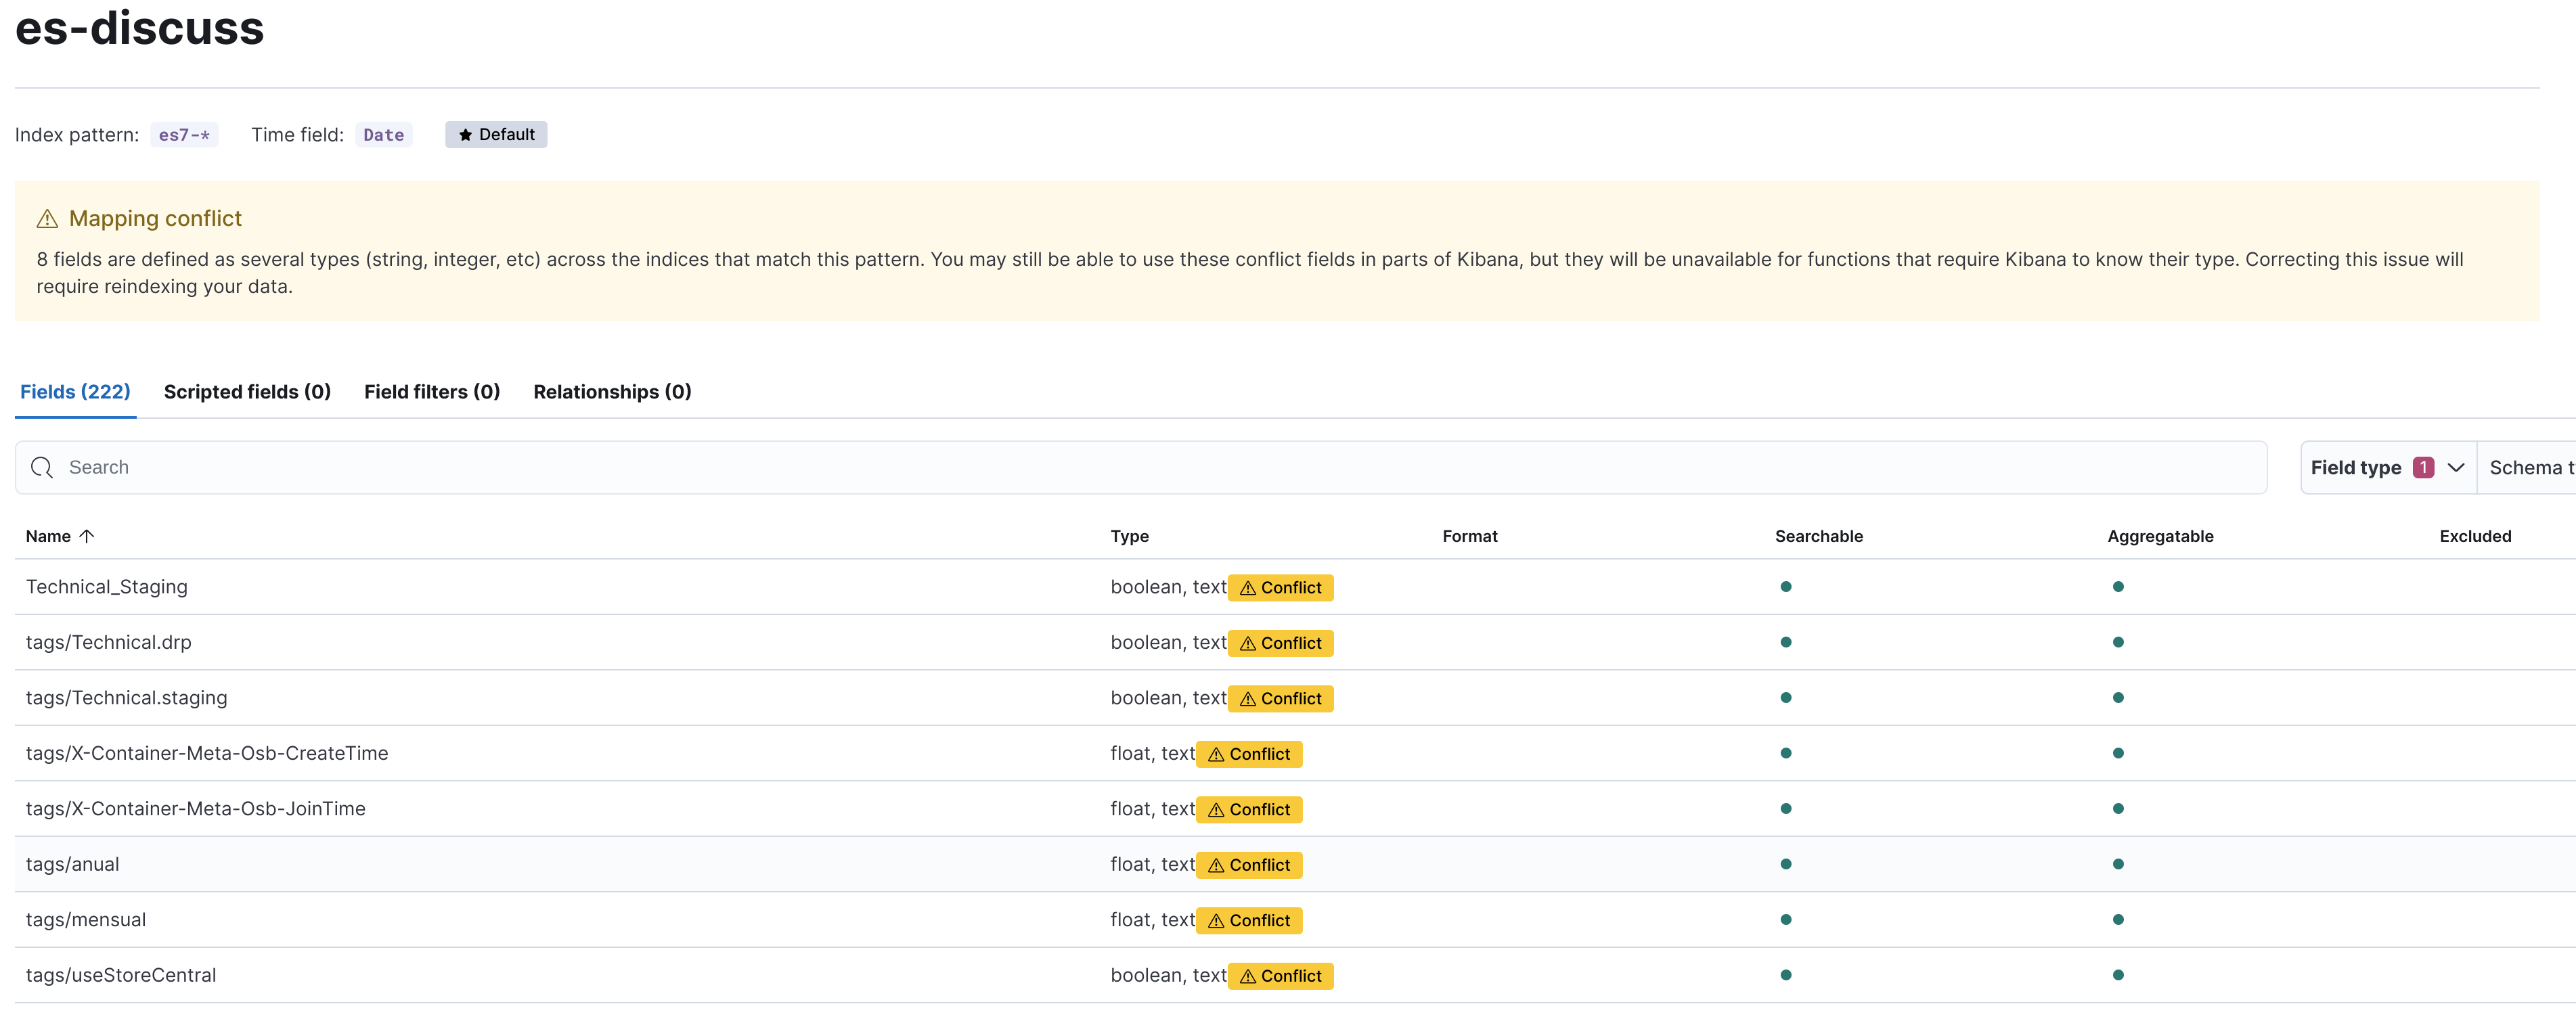This screenshot has height=1025, width=2576.
Task: Open the Schema type filter dropdown
Action: pyautogui.click(x=2530, y=468)
